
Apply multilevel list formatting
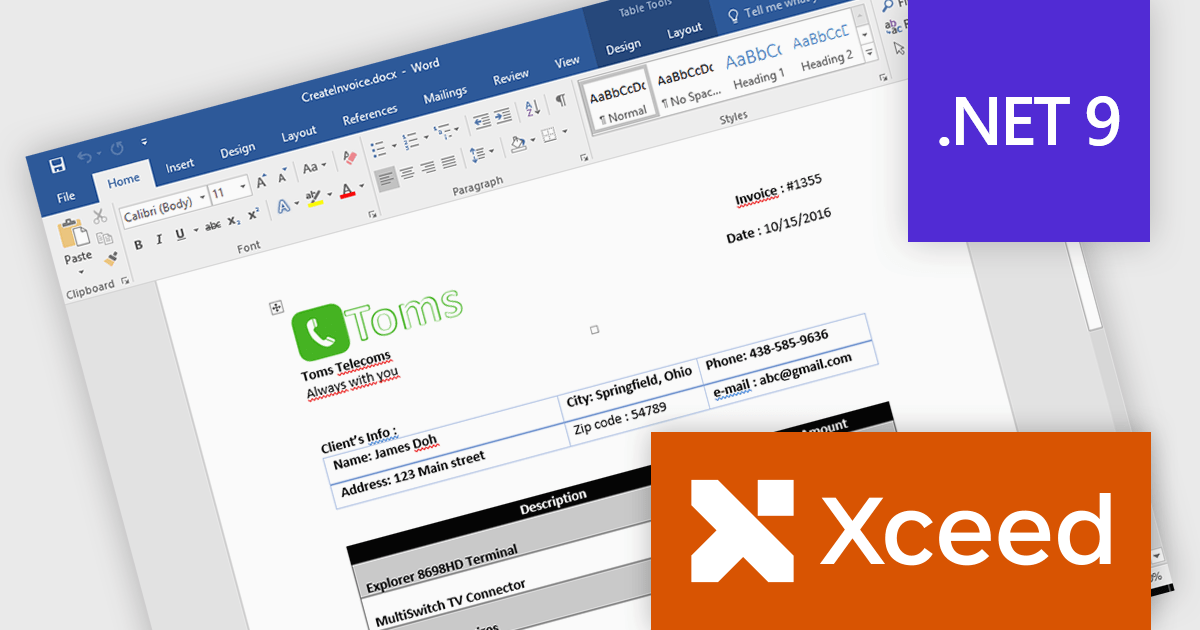tap(442, 131)
